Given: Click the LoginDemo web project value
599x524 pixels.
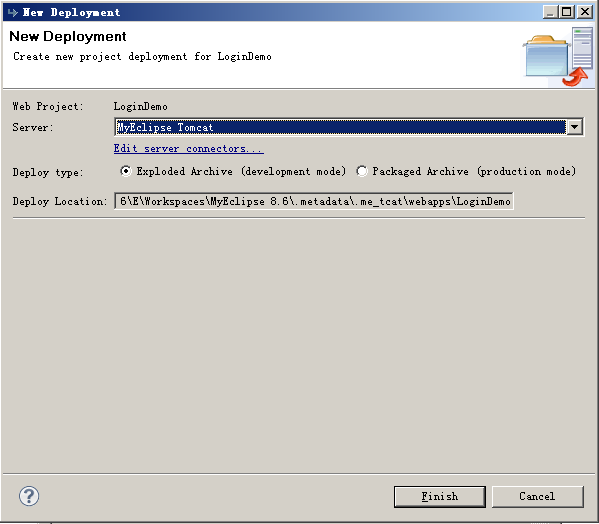Looking at the screenshot, I should coord(141,106).
